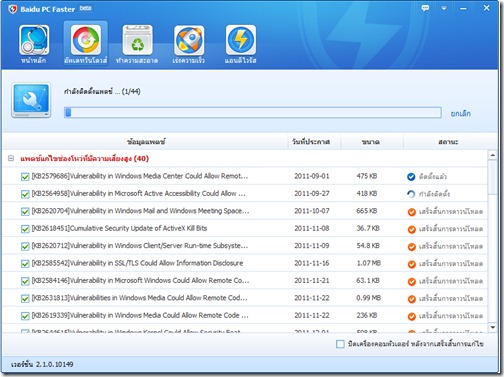Click the 1.07 MB size cell

(x=369, y=263)
